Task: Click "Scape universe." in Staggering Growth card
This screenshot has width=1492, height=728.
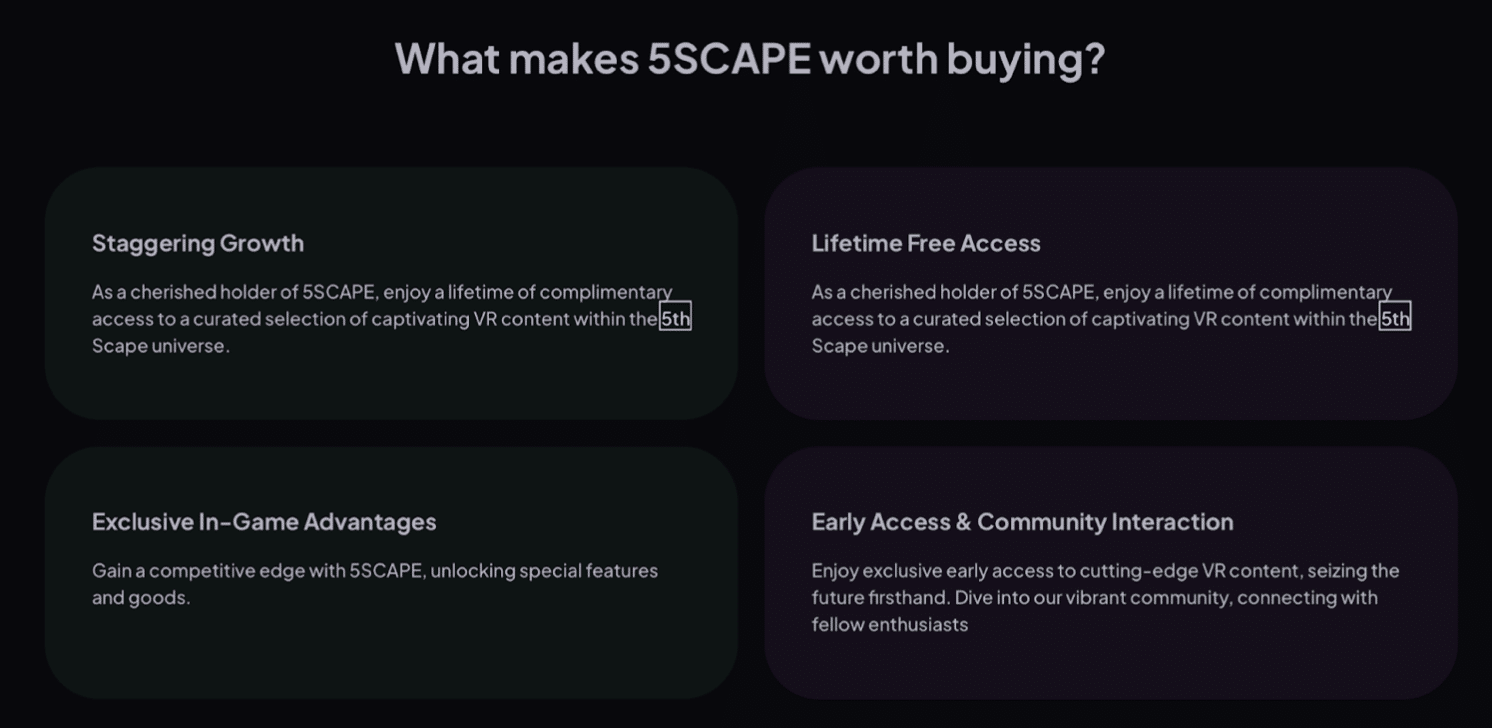Action: click(161, 346)
